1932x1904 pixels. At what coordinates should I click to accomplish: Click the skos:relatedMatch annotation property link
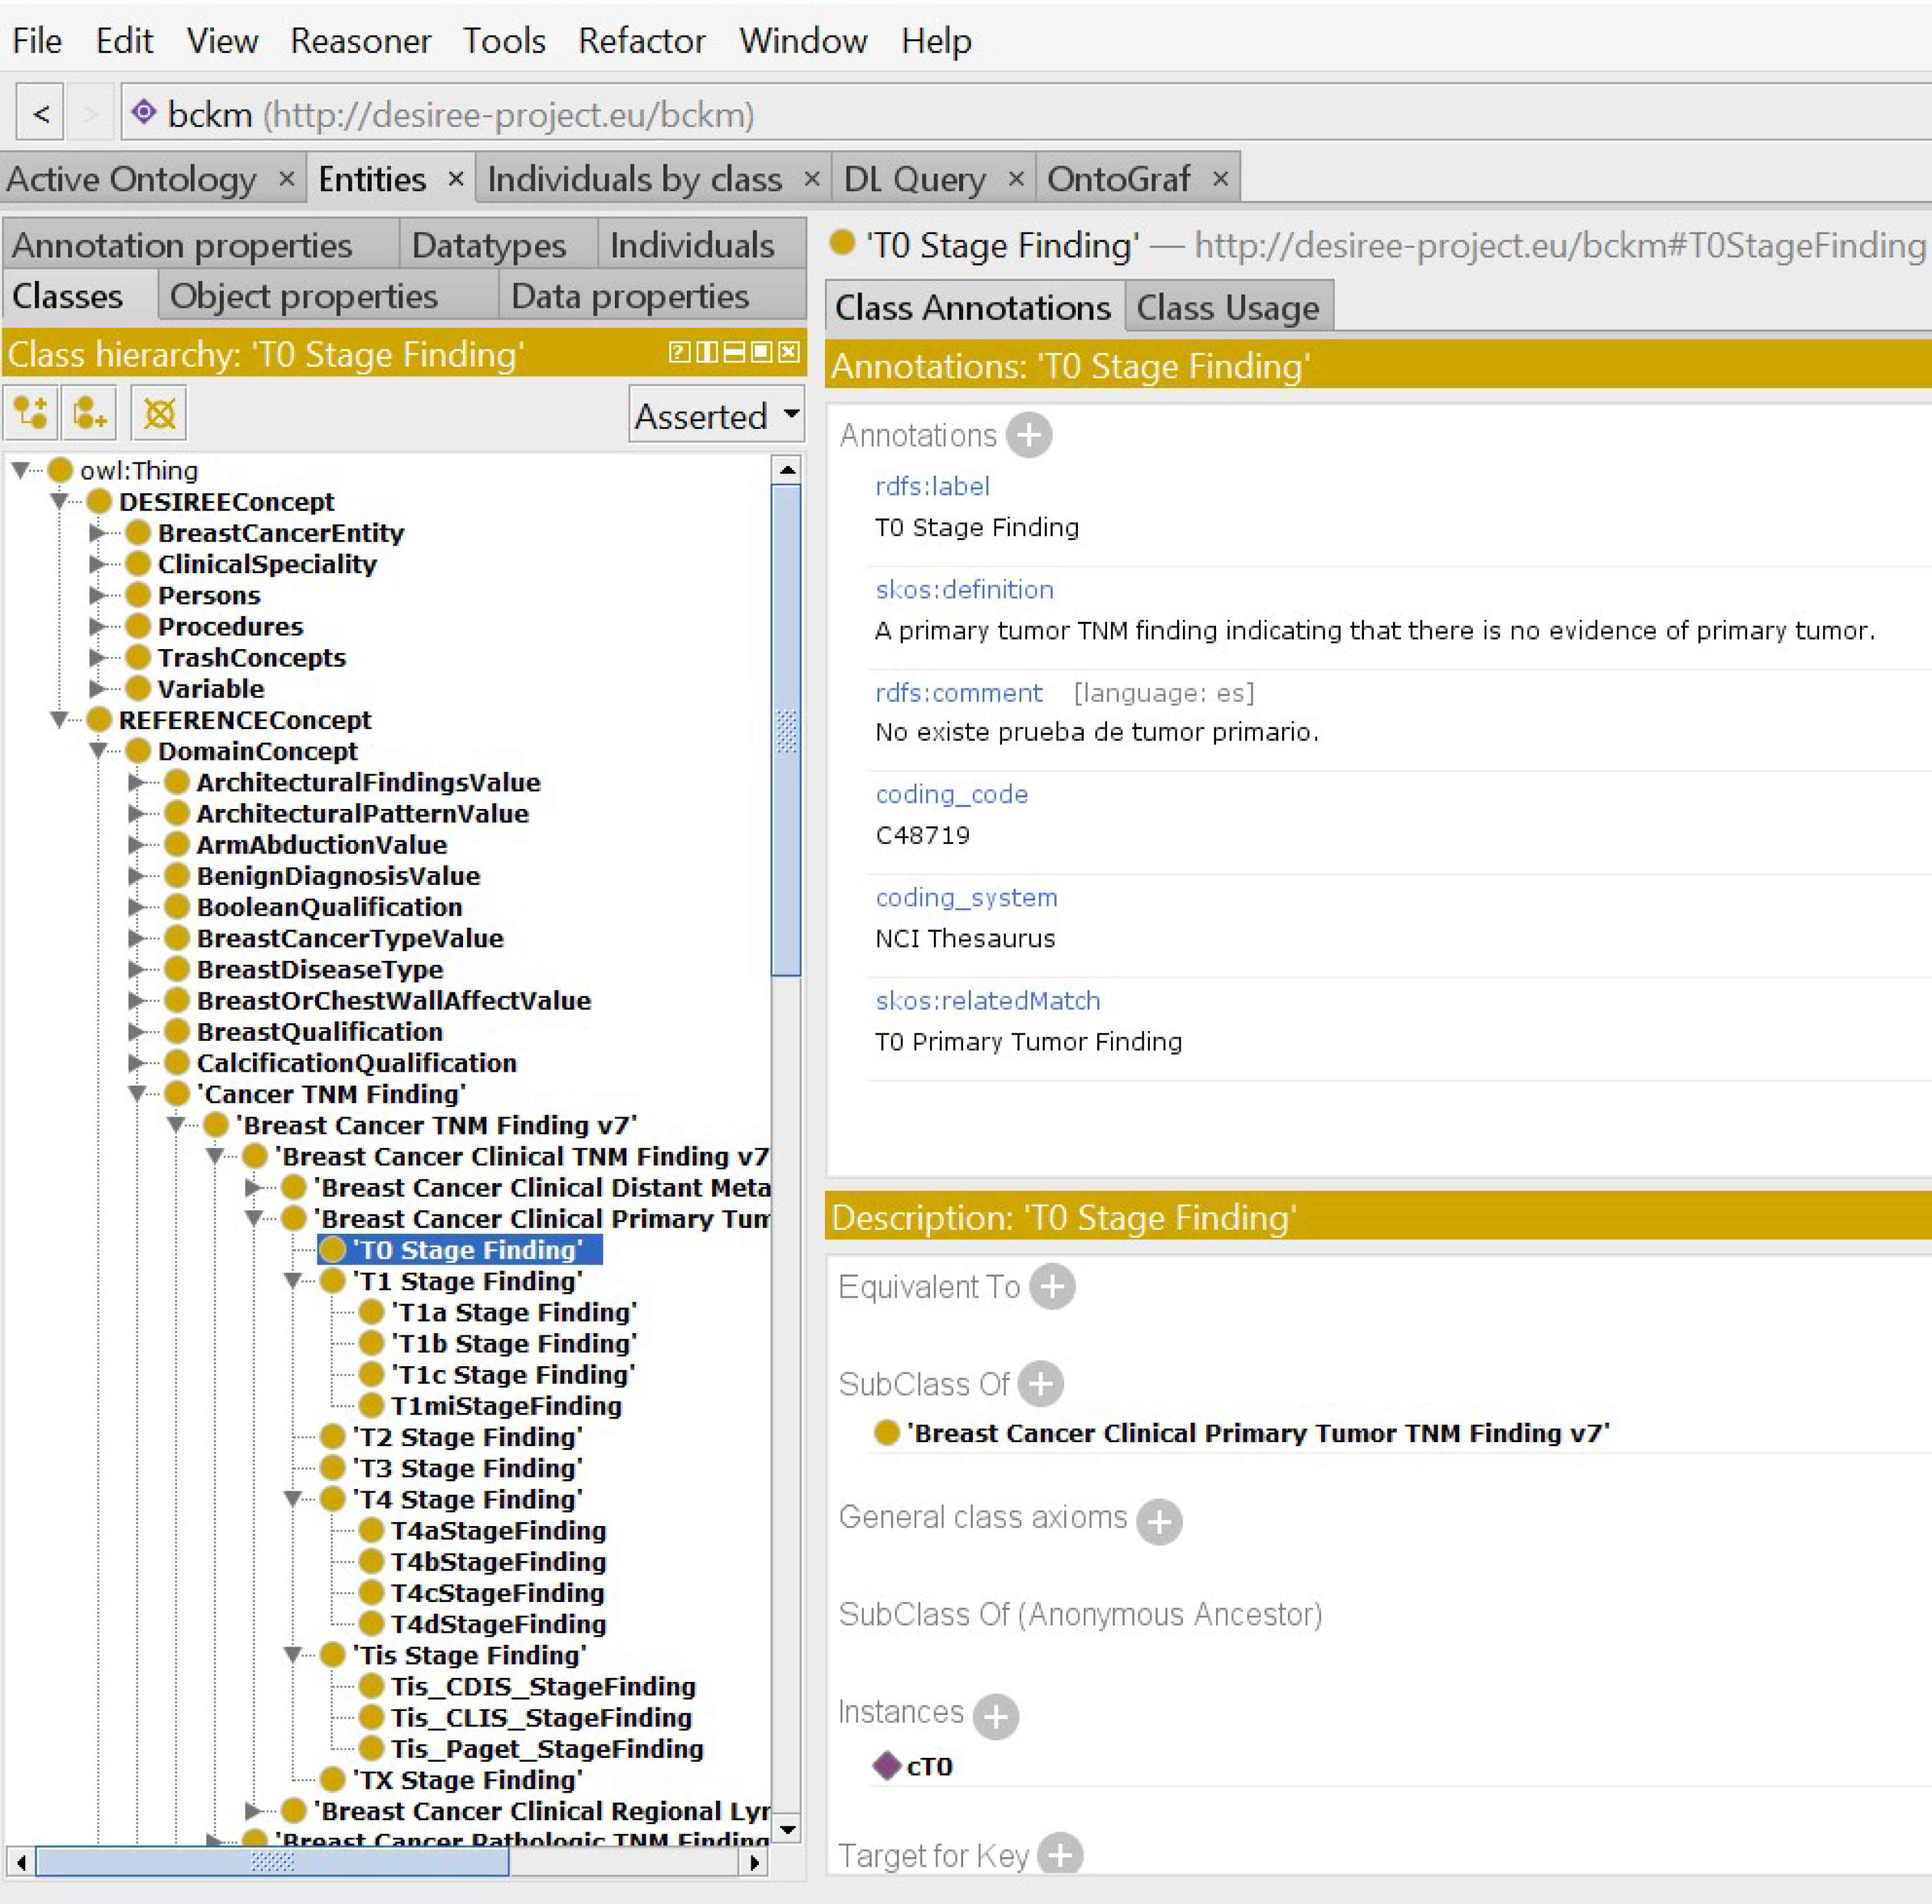[987, 1000]
